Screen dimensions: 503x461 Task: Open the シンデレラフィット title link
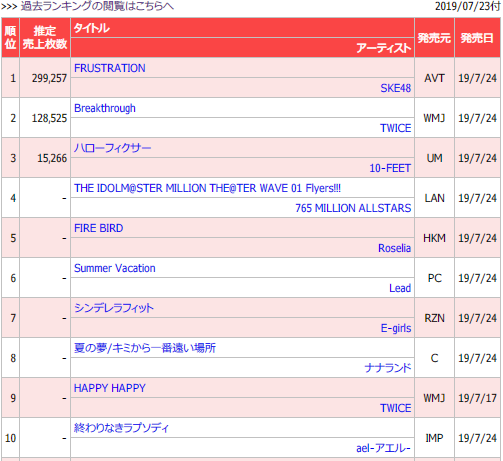(x=114, y=308)
